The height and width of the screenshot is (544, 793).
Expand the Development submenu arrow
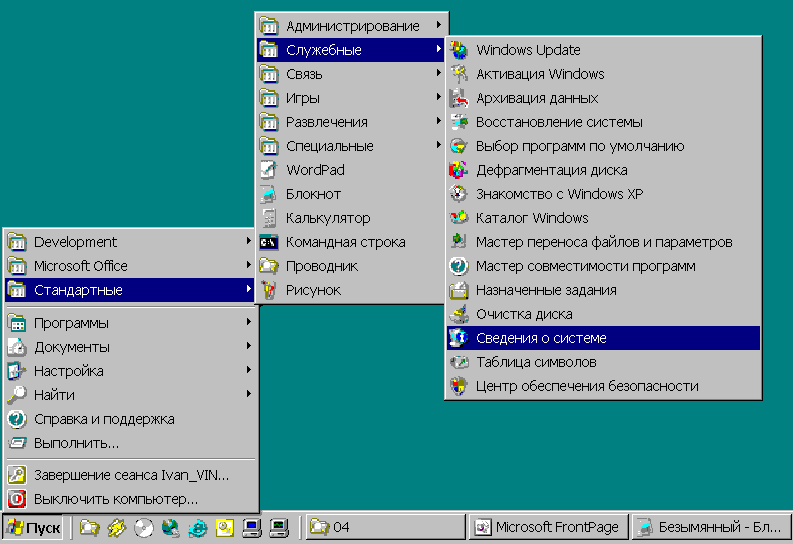248,241
